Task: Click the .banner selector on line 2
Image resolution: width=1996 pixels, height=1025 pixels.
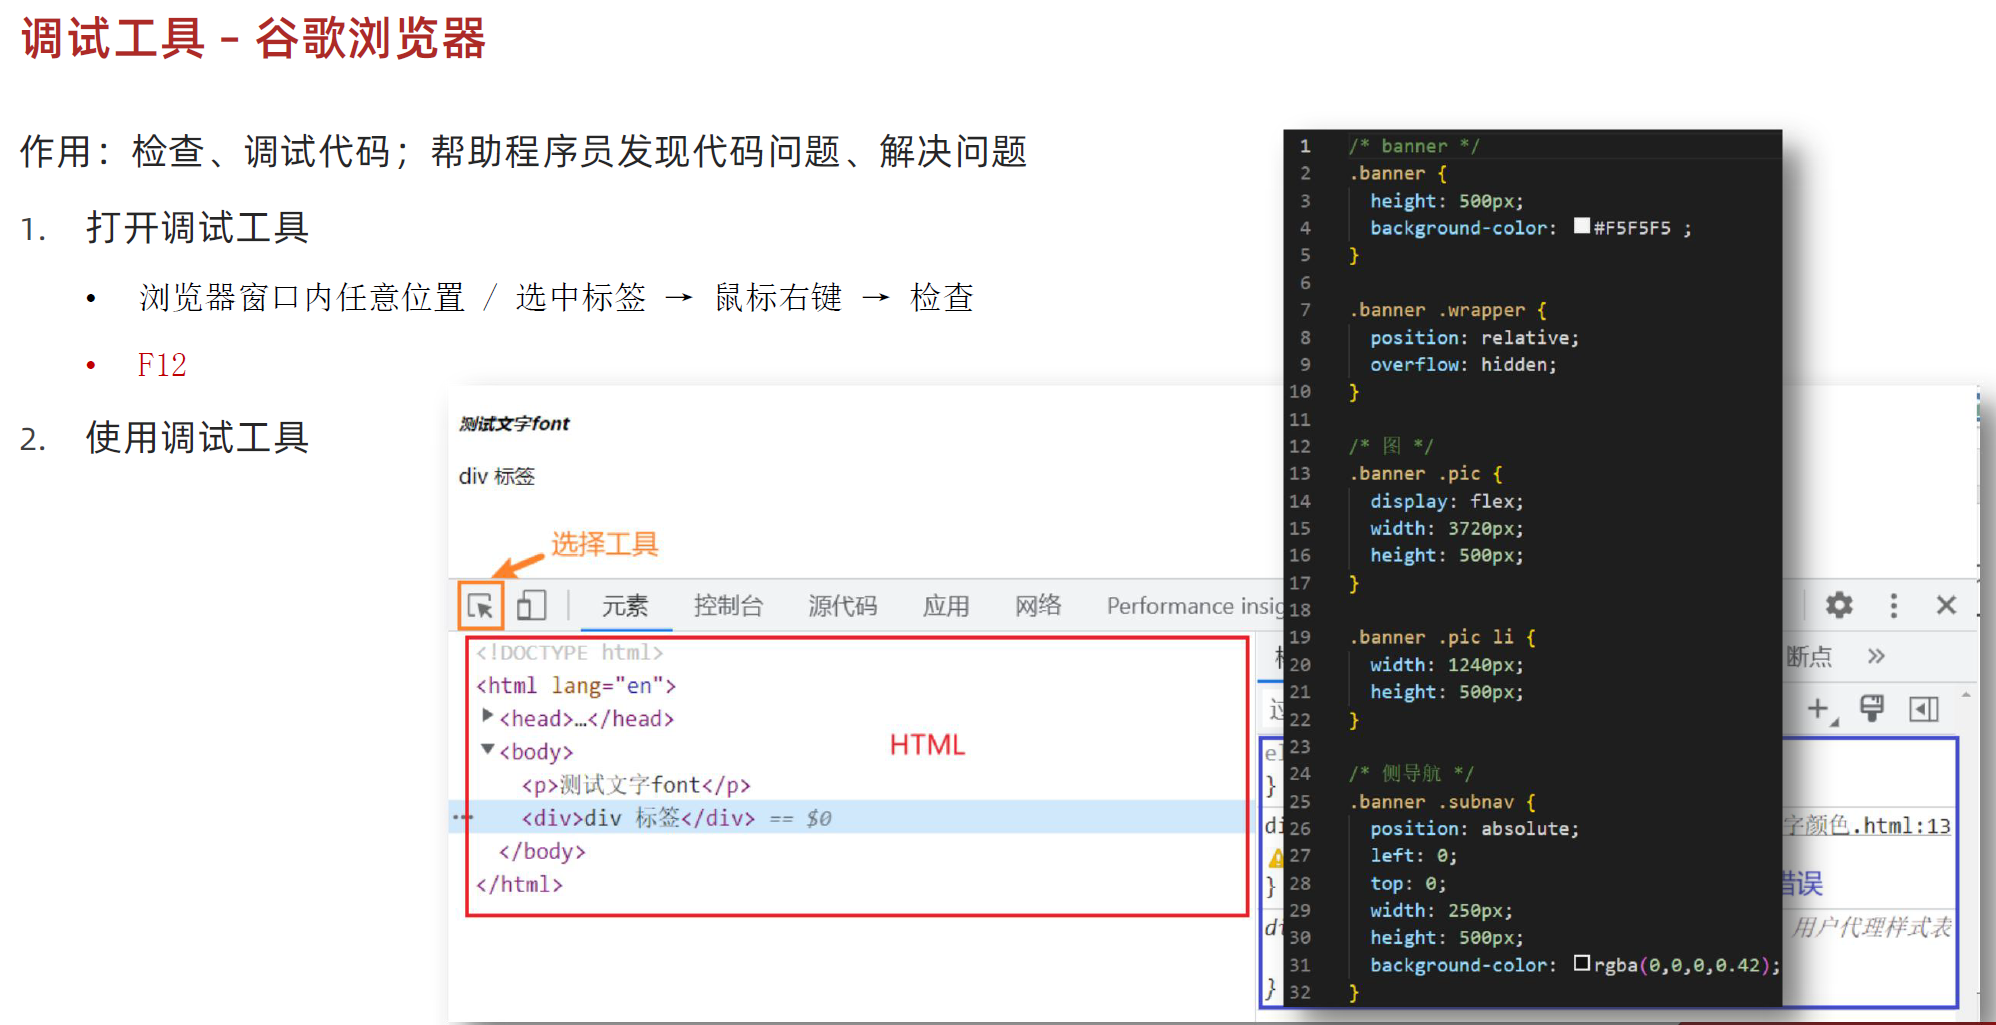Action: pyautogui.click(x=1387, y=173)
